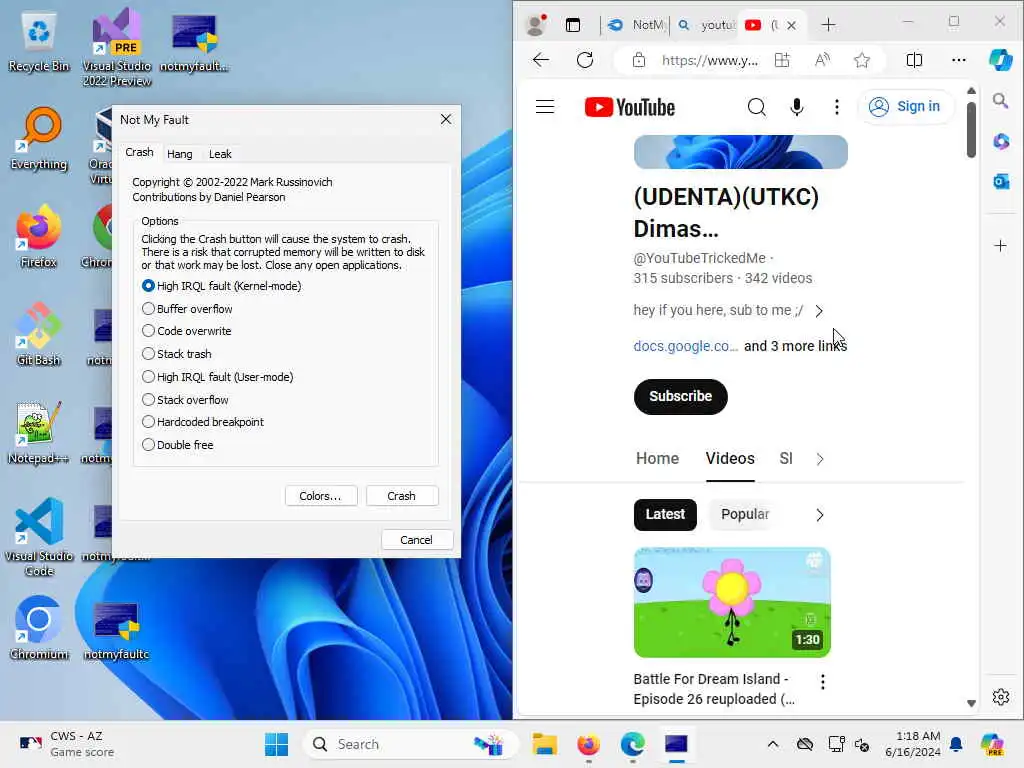The height and width of the screenshot is (768, 1024).
Task: Open docs.google.co... channel link
Action: 685,346
